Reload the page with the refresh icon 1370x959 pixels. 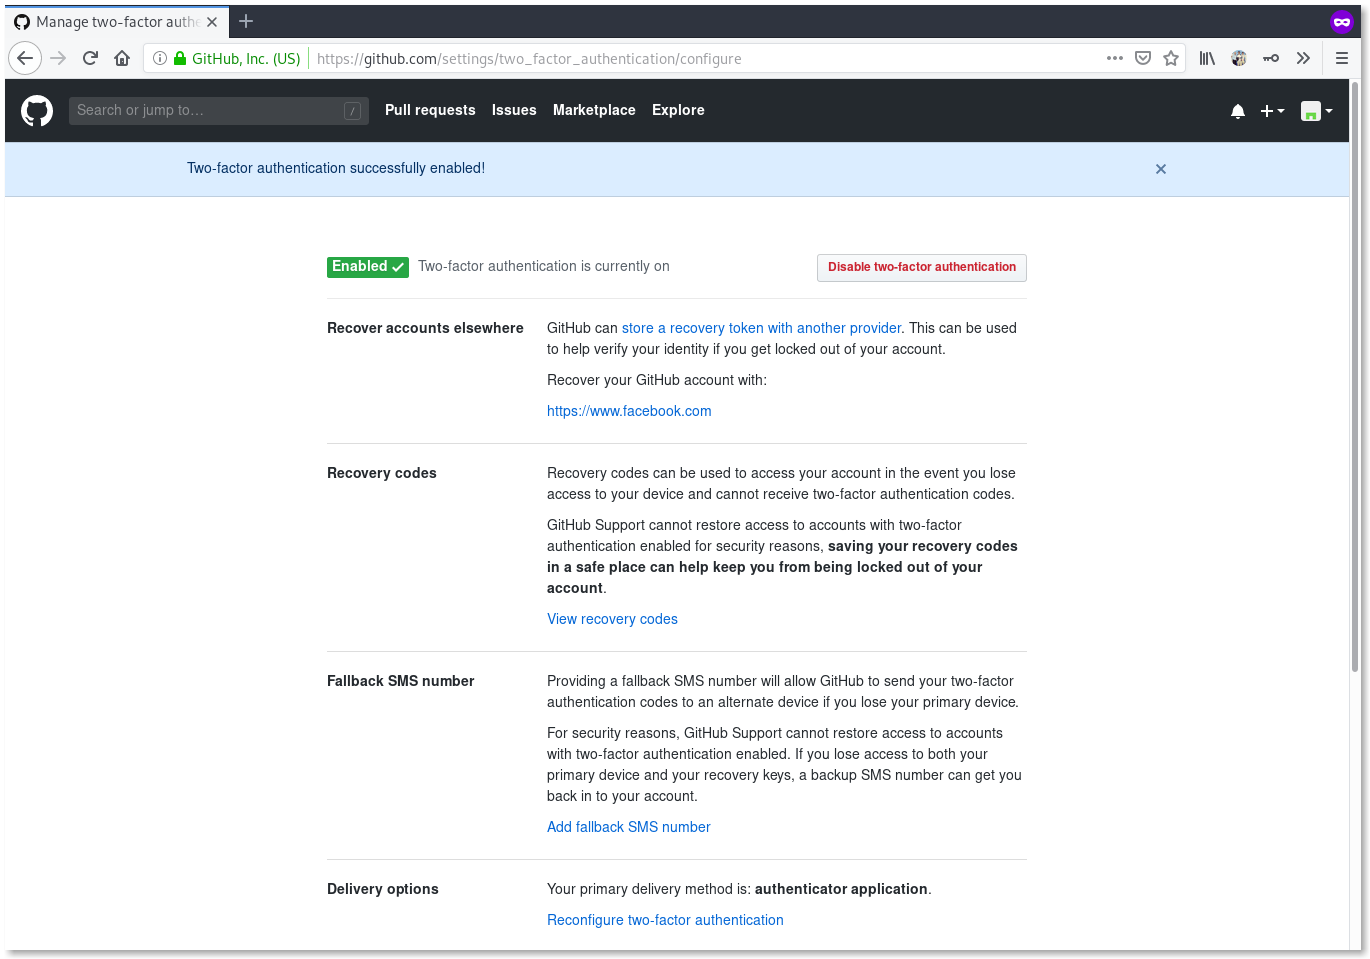90,58
